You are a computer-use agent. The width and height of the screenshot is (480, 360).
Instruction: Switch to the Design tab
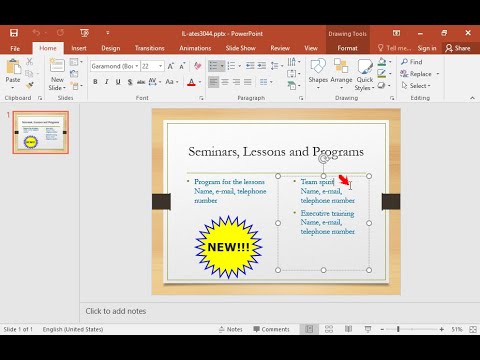click(x=111, y=48)
